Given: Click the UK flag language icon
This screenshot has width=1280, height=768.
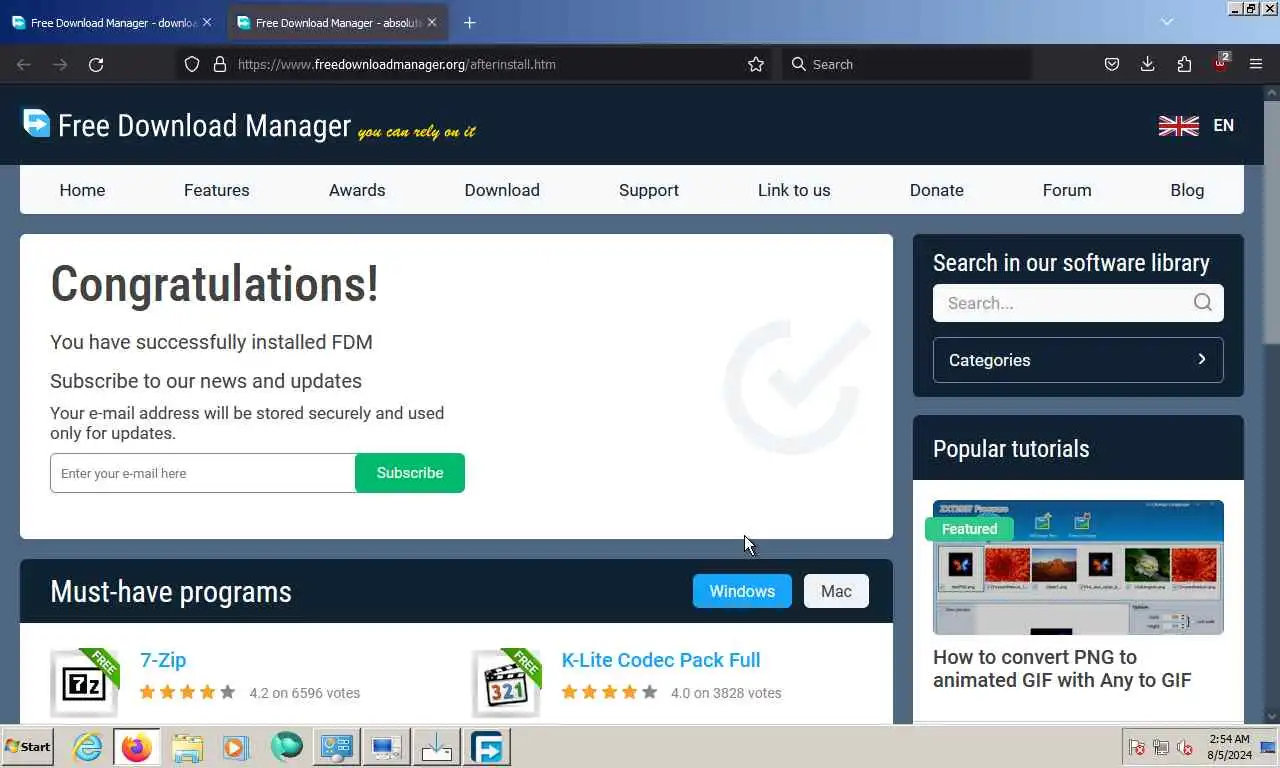Looking at the screenshot, I should pyautogui.click(x=1178, y=125).
